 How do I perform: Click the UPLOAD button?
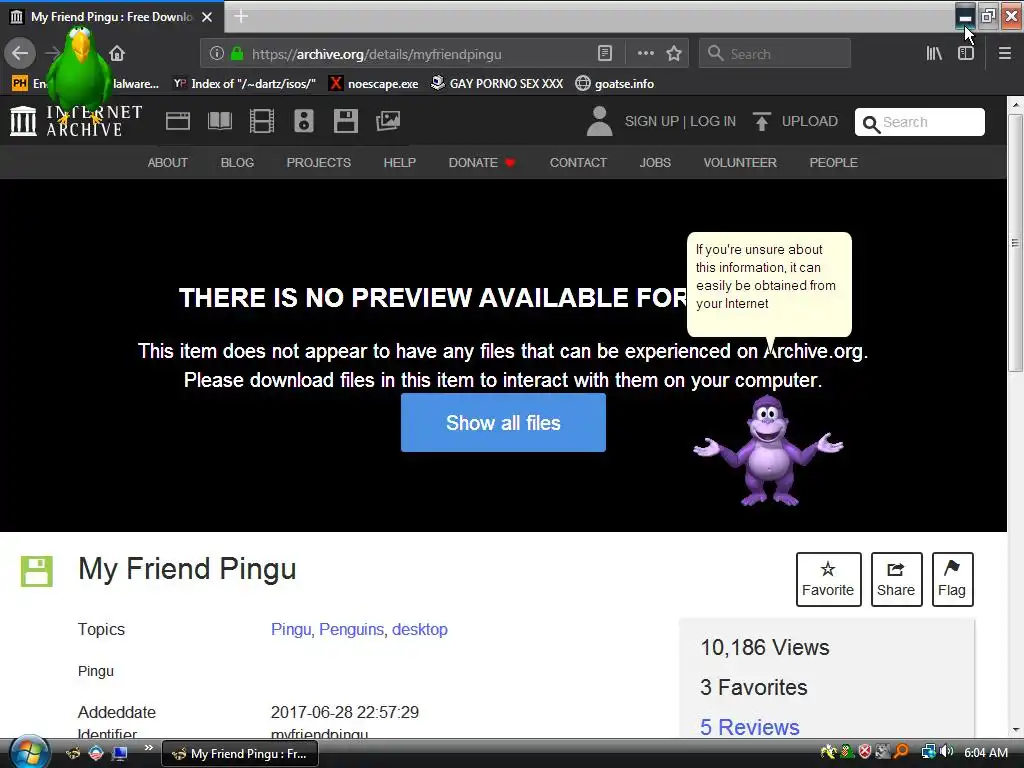coord(795,121)
